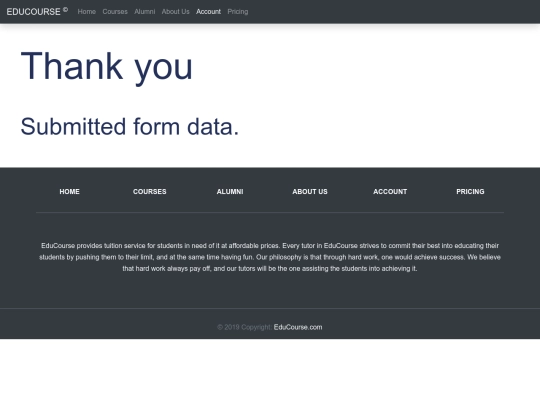Open the footer COURSES link
This screenshot has height=405, width=540.
pos(149,191)
